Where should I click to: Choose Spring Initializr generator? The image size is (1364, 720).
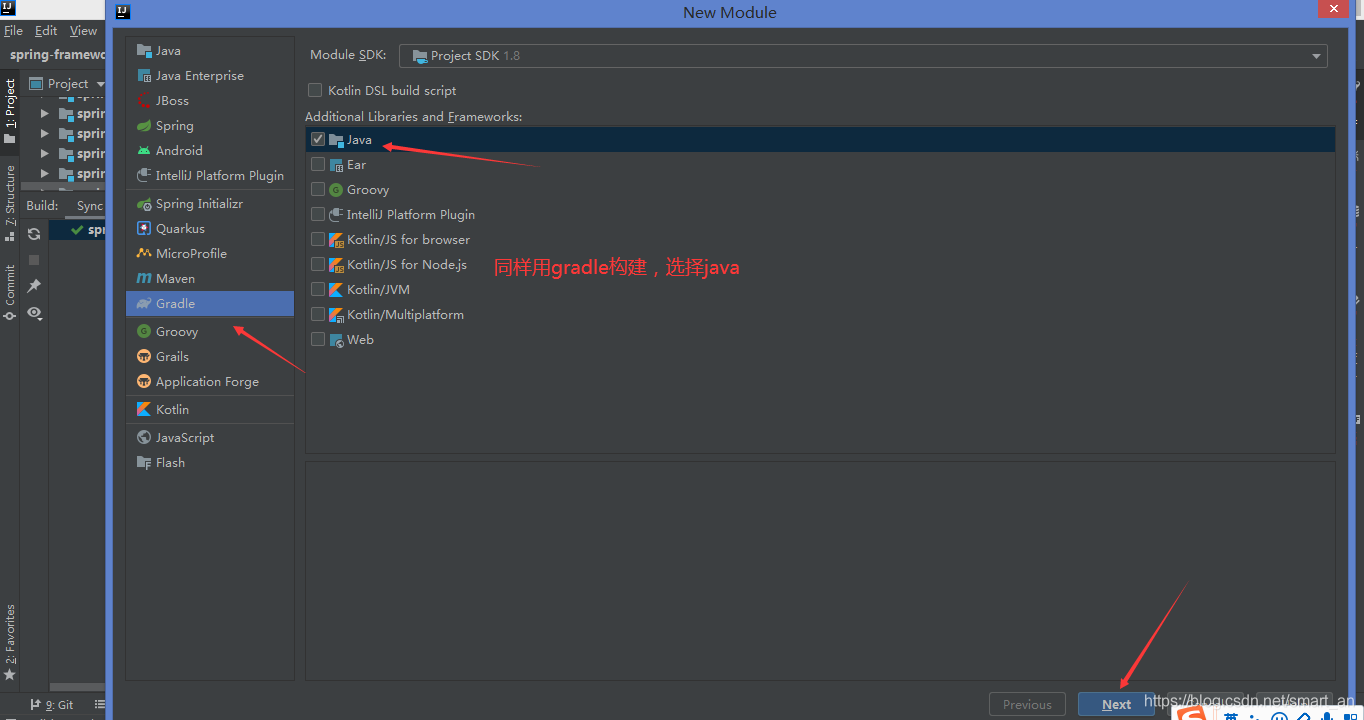(210, 203)
